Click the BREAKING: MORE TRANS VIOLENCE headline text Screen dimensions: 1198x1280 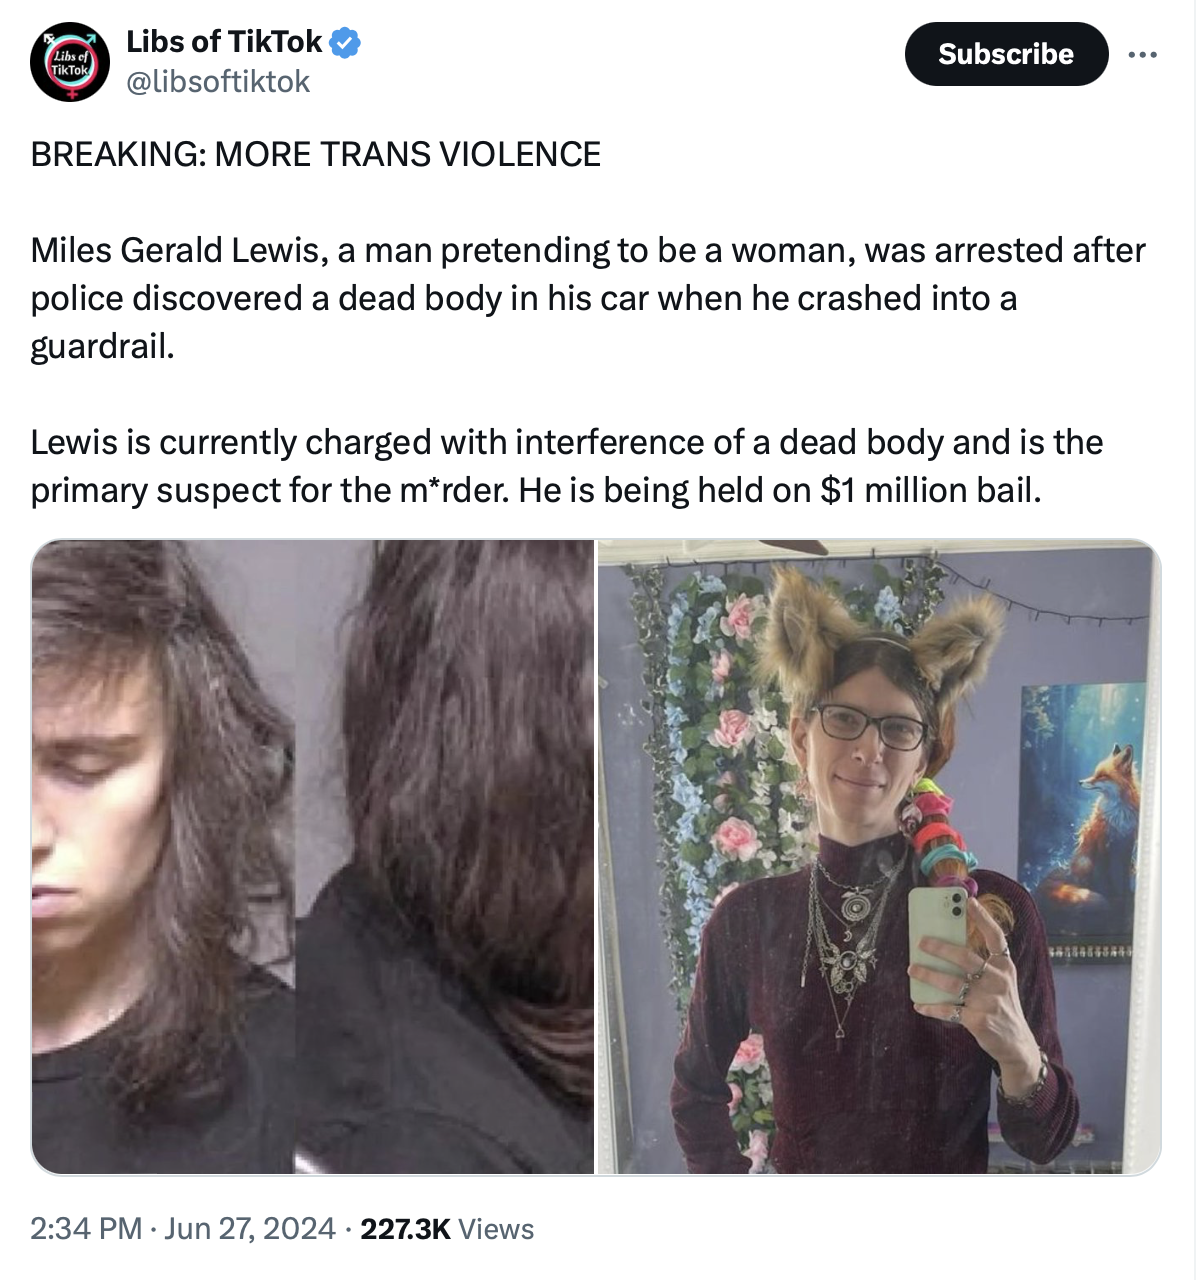[315, 154]
